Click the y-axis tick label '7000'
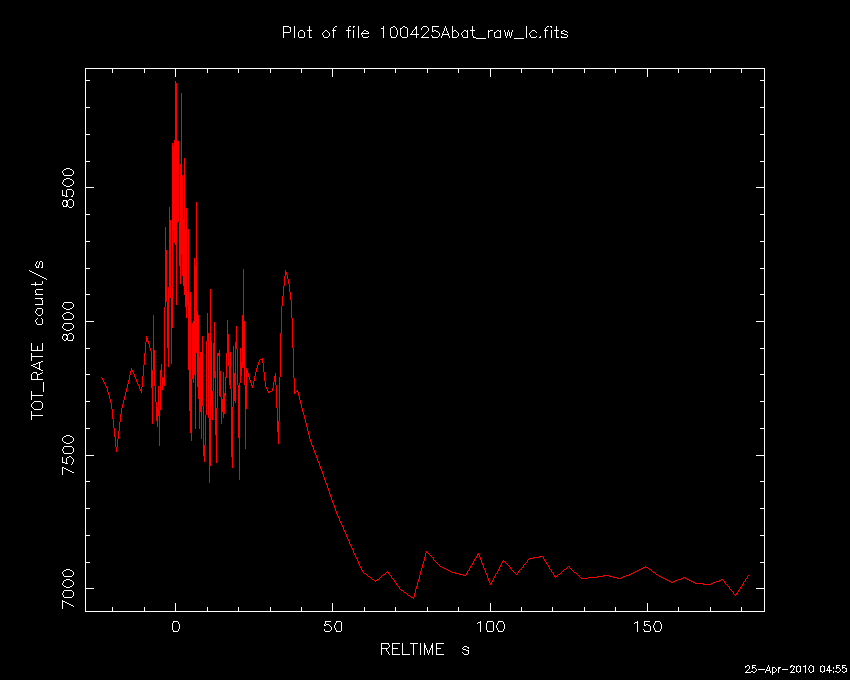The height and width of the screenshot is (680, 850). click(68, 589)
